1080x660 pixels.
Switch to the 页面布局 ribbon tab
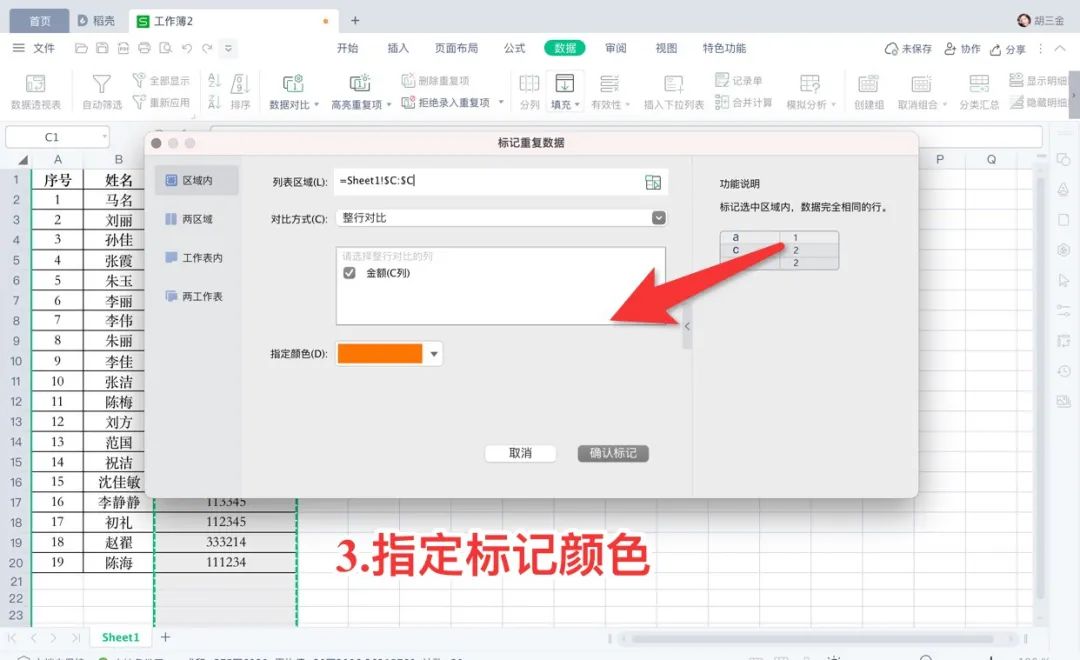(456, 48)
